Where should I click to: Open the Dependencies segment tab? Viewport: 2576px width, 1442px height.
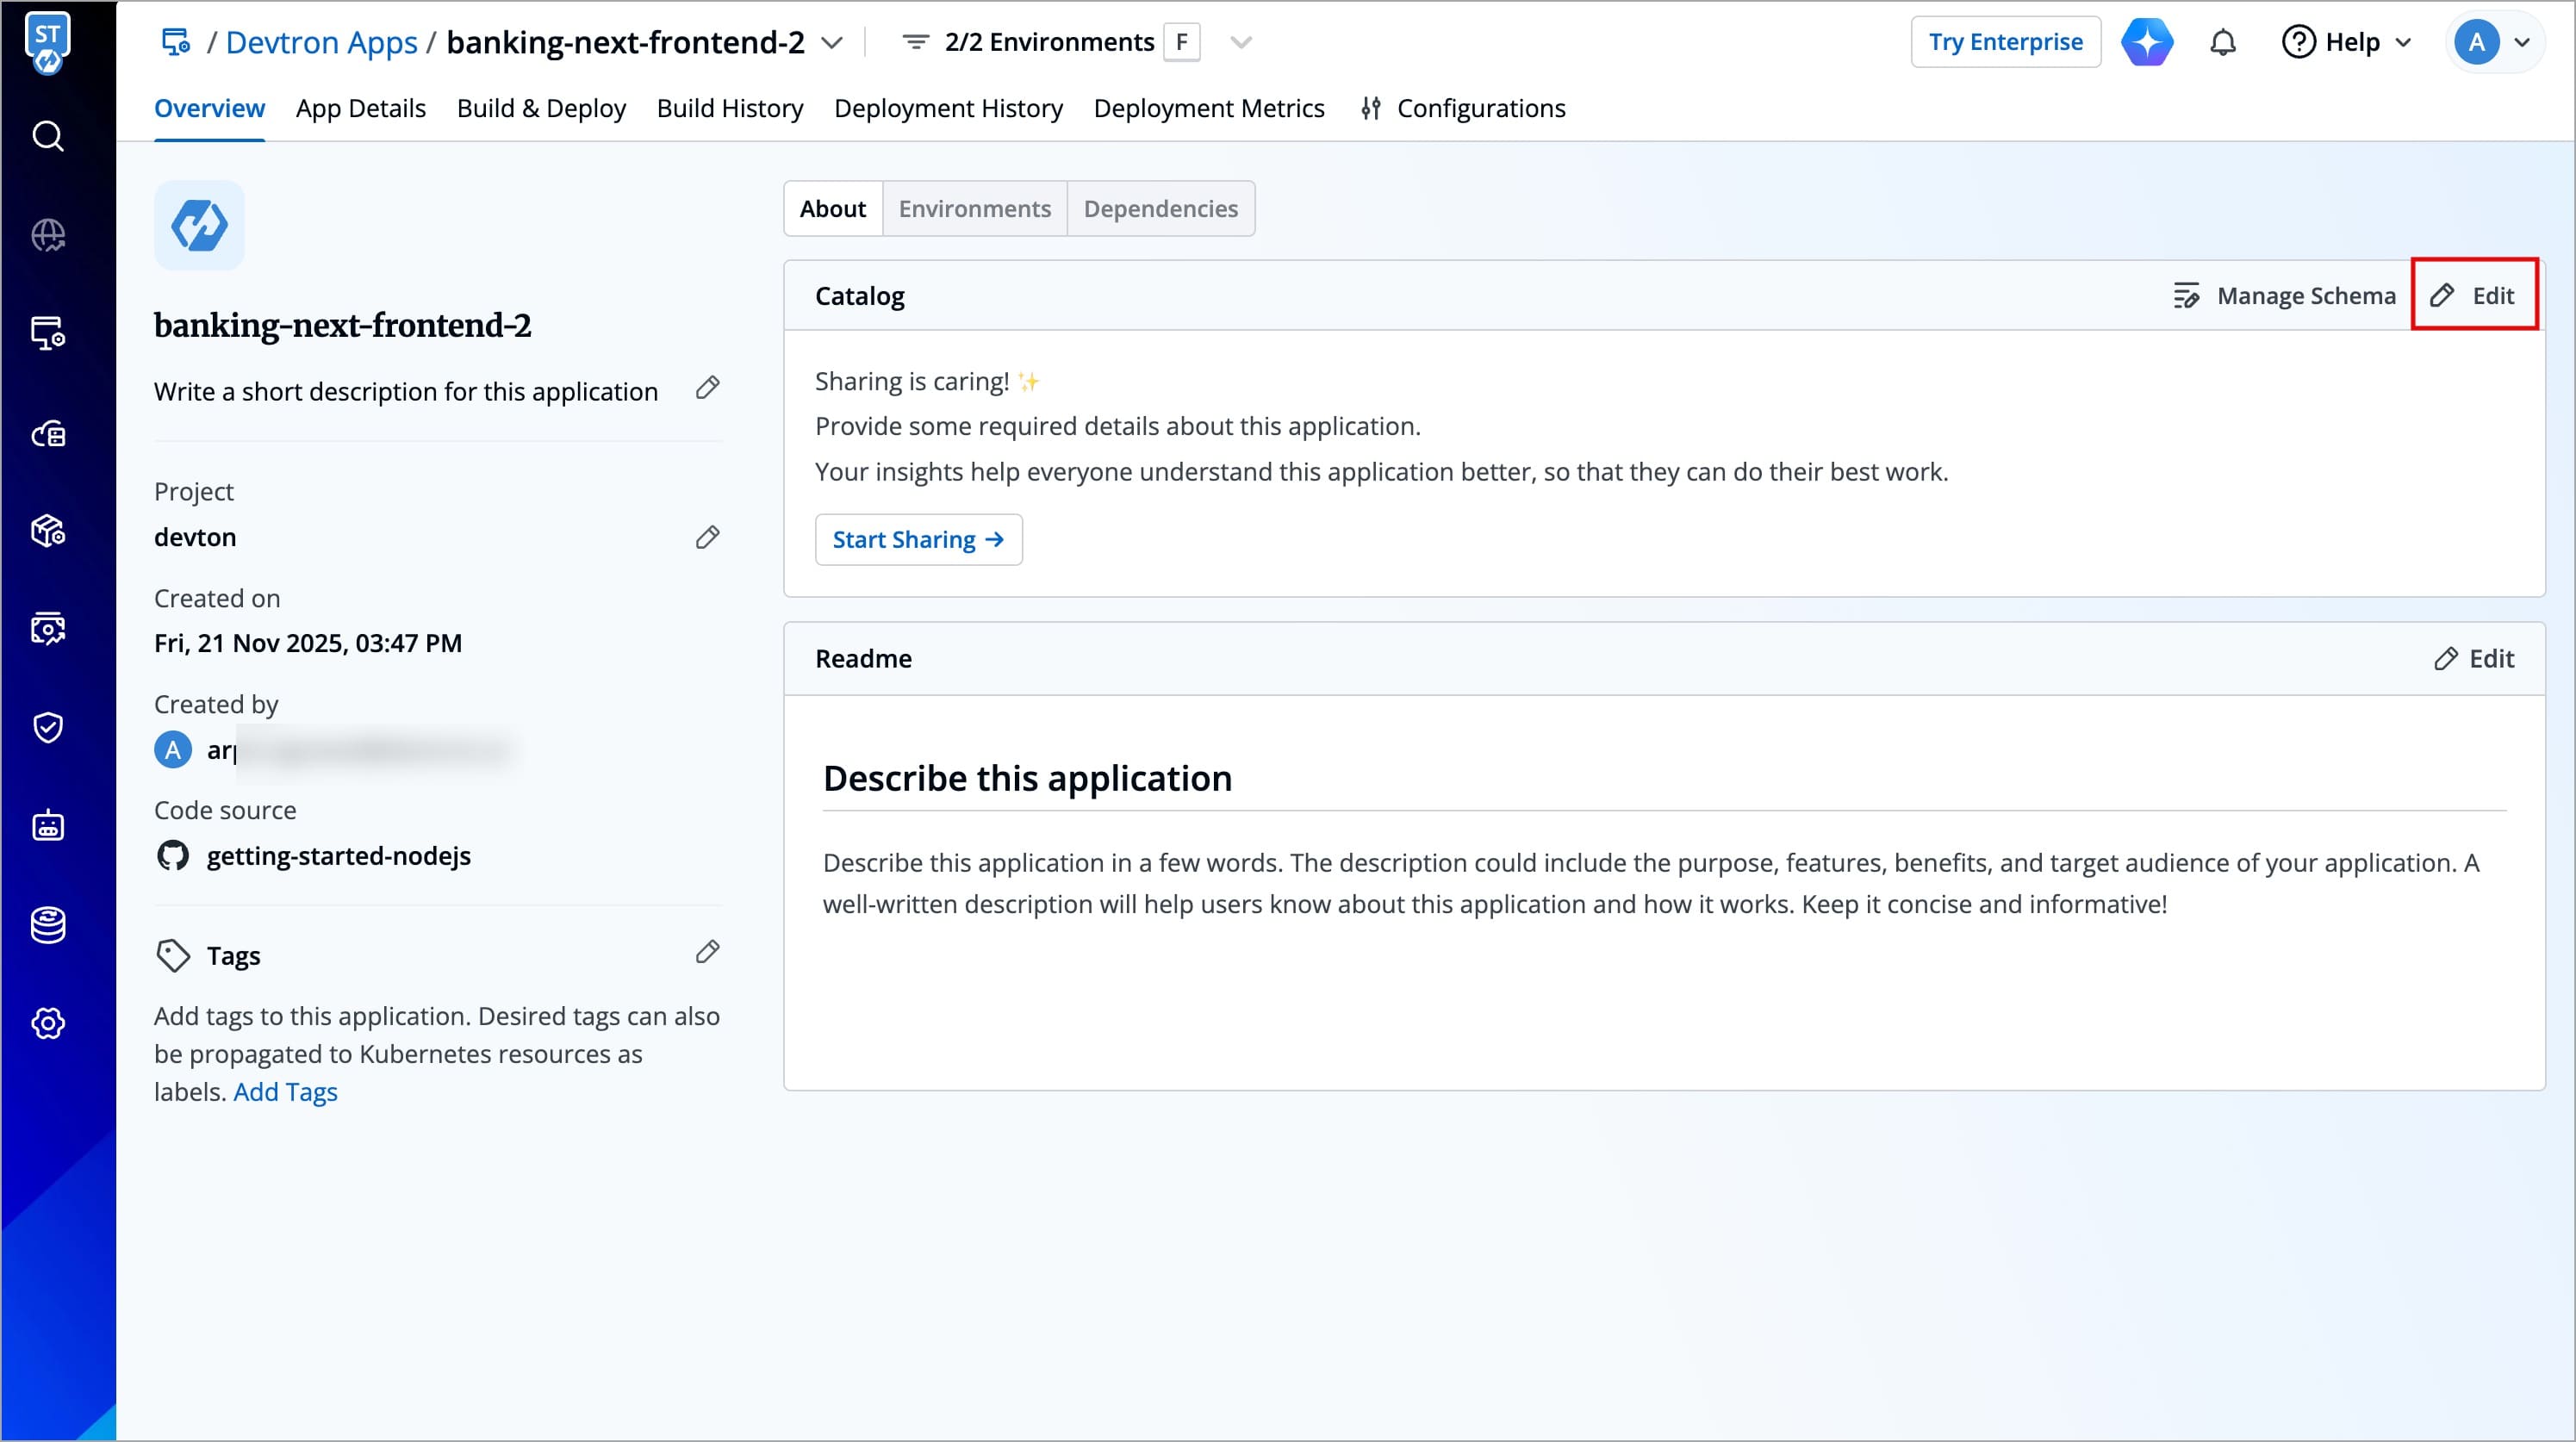1160,209
